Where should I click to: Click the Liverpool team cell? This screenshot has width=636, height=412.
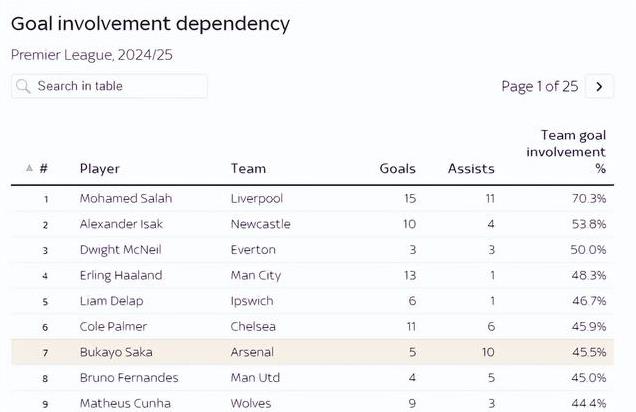pos(256,199)
